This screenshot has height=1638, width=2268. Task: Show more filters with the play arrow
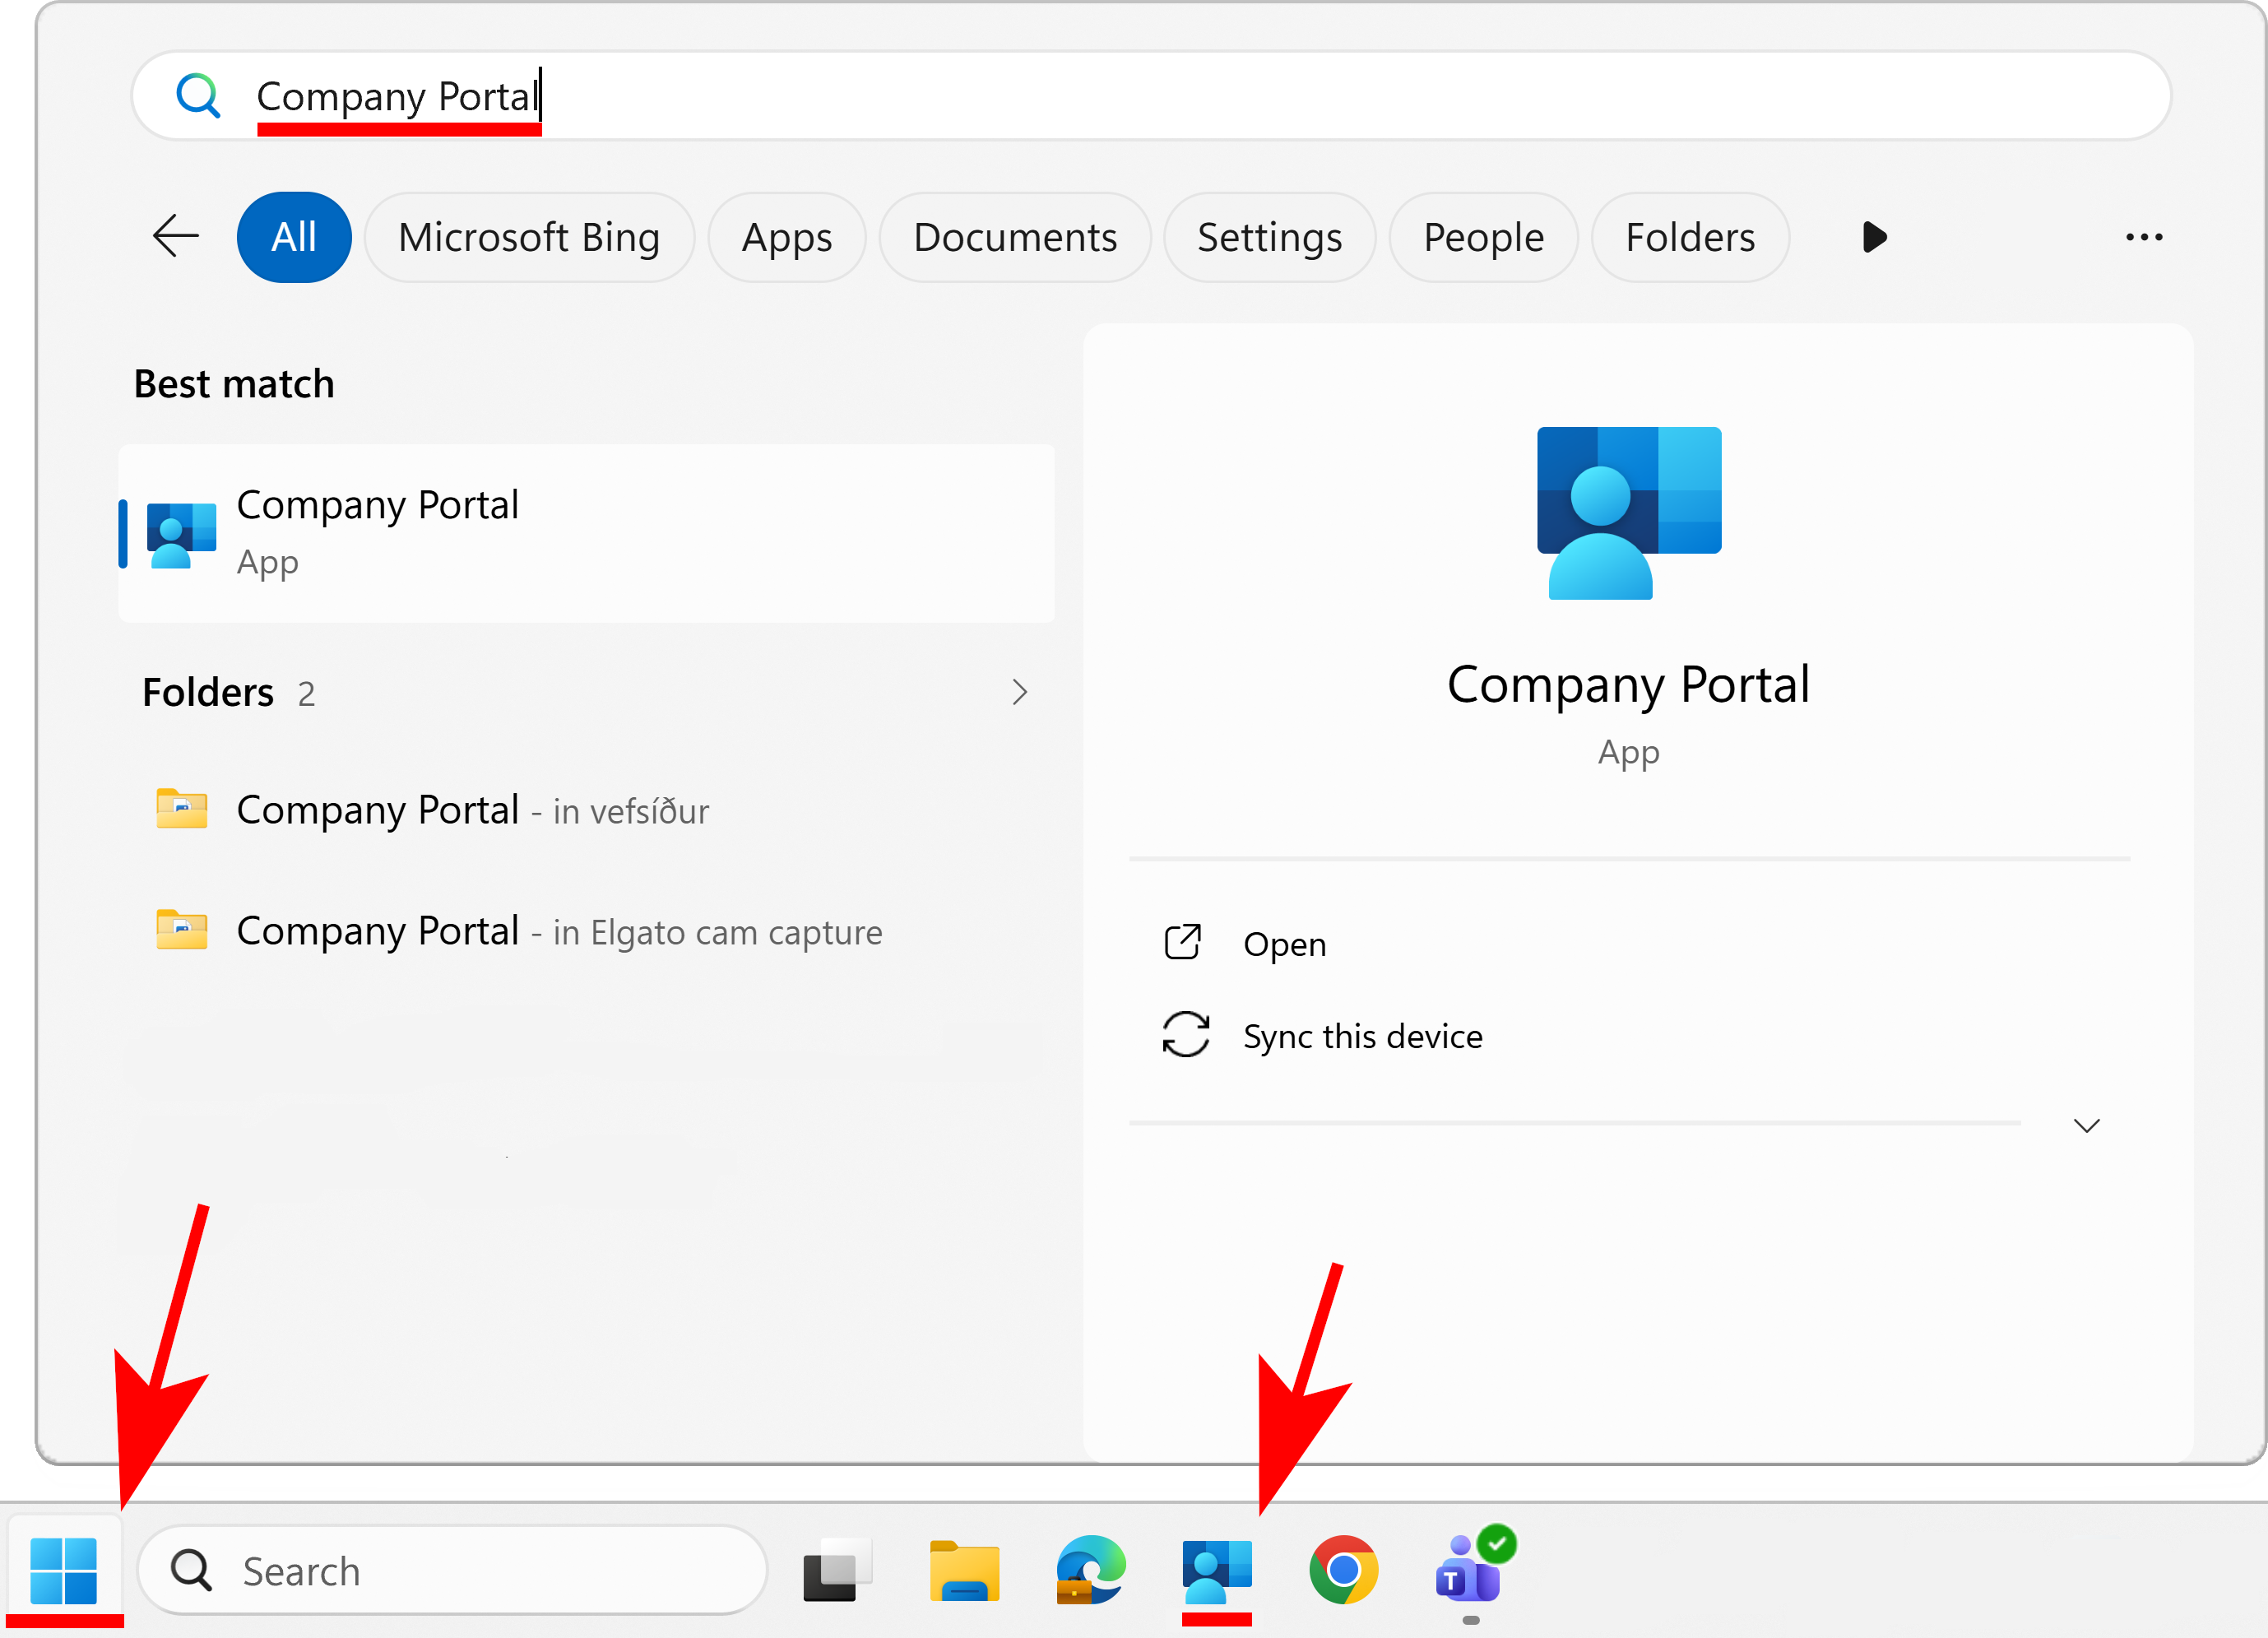(1875, 237)
